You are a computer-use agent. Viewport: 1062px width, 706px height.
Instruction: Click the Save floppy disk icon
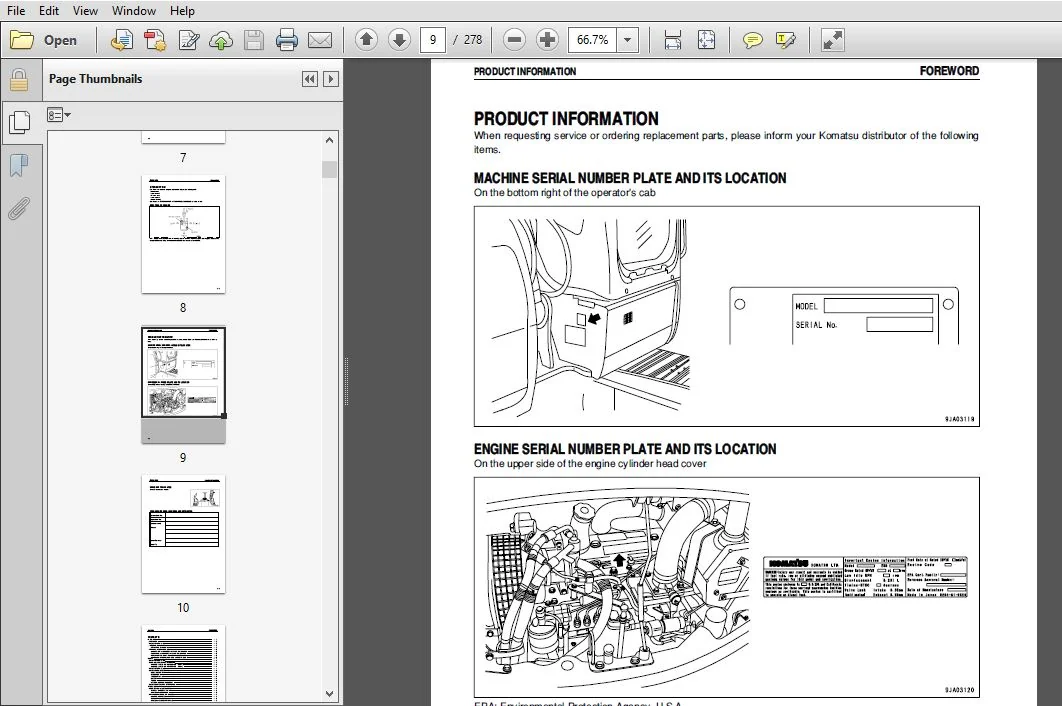pyautogui.click(x=254, y=40)
